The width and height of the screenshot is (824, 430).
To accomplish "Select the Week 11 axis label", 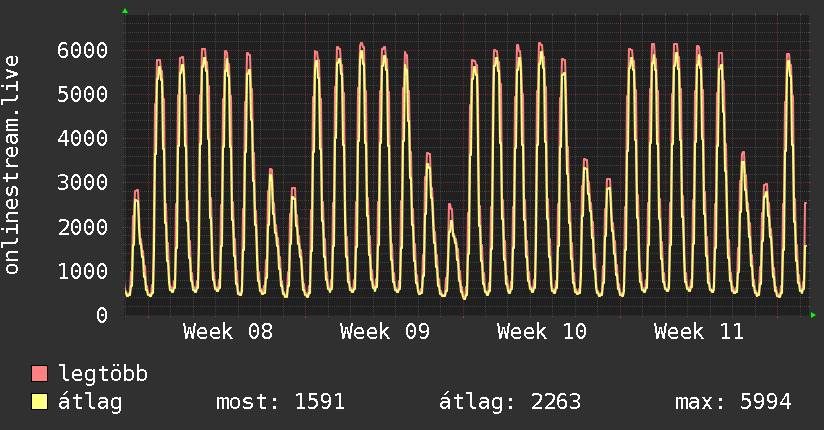I will coord(699,332).
